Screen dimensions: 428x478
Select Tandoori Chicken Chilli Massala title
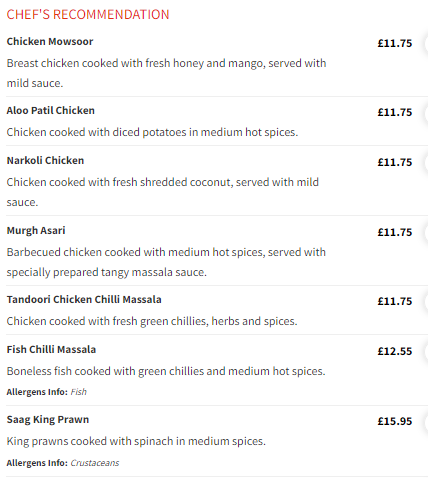[x=84, y=300]
